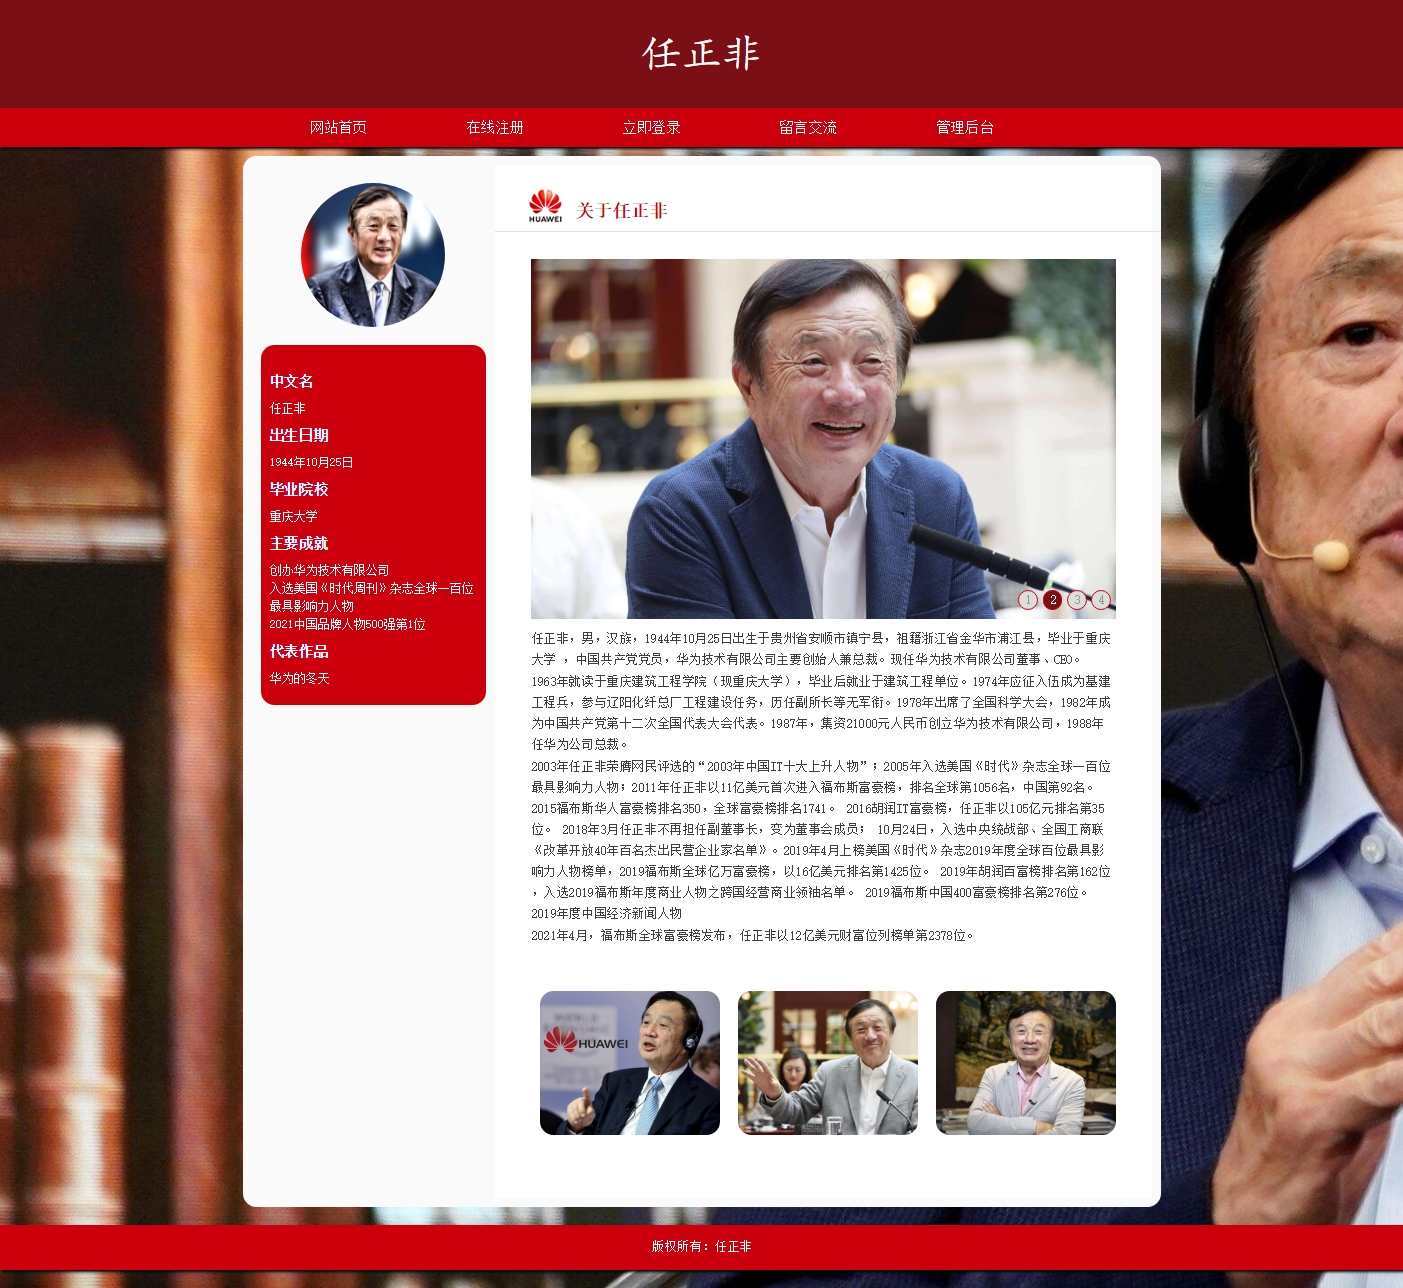Switch carousel to slide 3
Viewport: 1403px width, 1288px height.
point(1077,600)
